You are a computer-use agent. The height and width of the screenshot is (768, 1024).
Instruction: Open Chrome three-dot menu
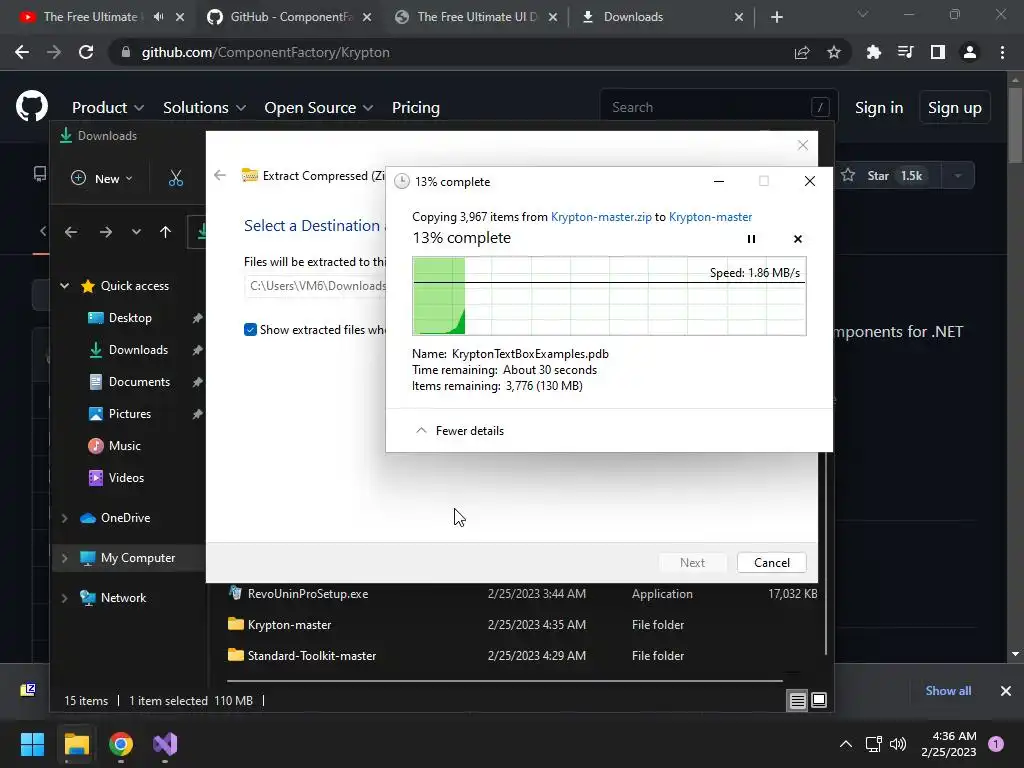point(1002,52)
